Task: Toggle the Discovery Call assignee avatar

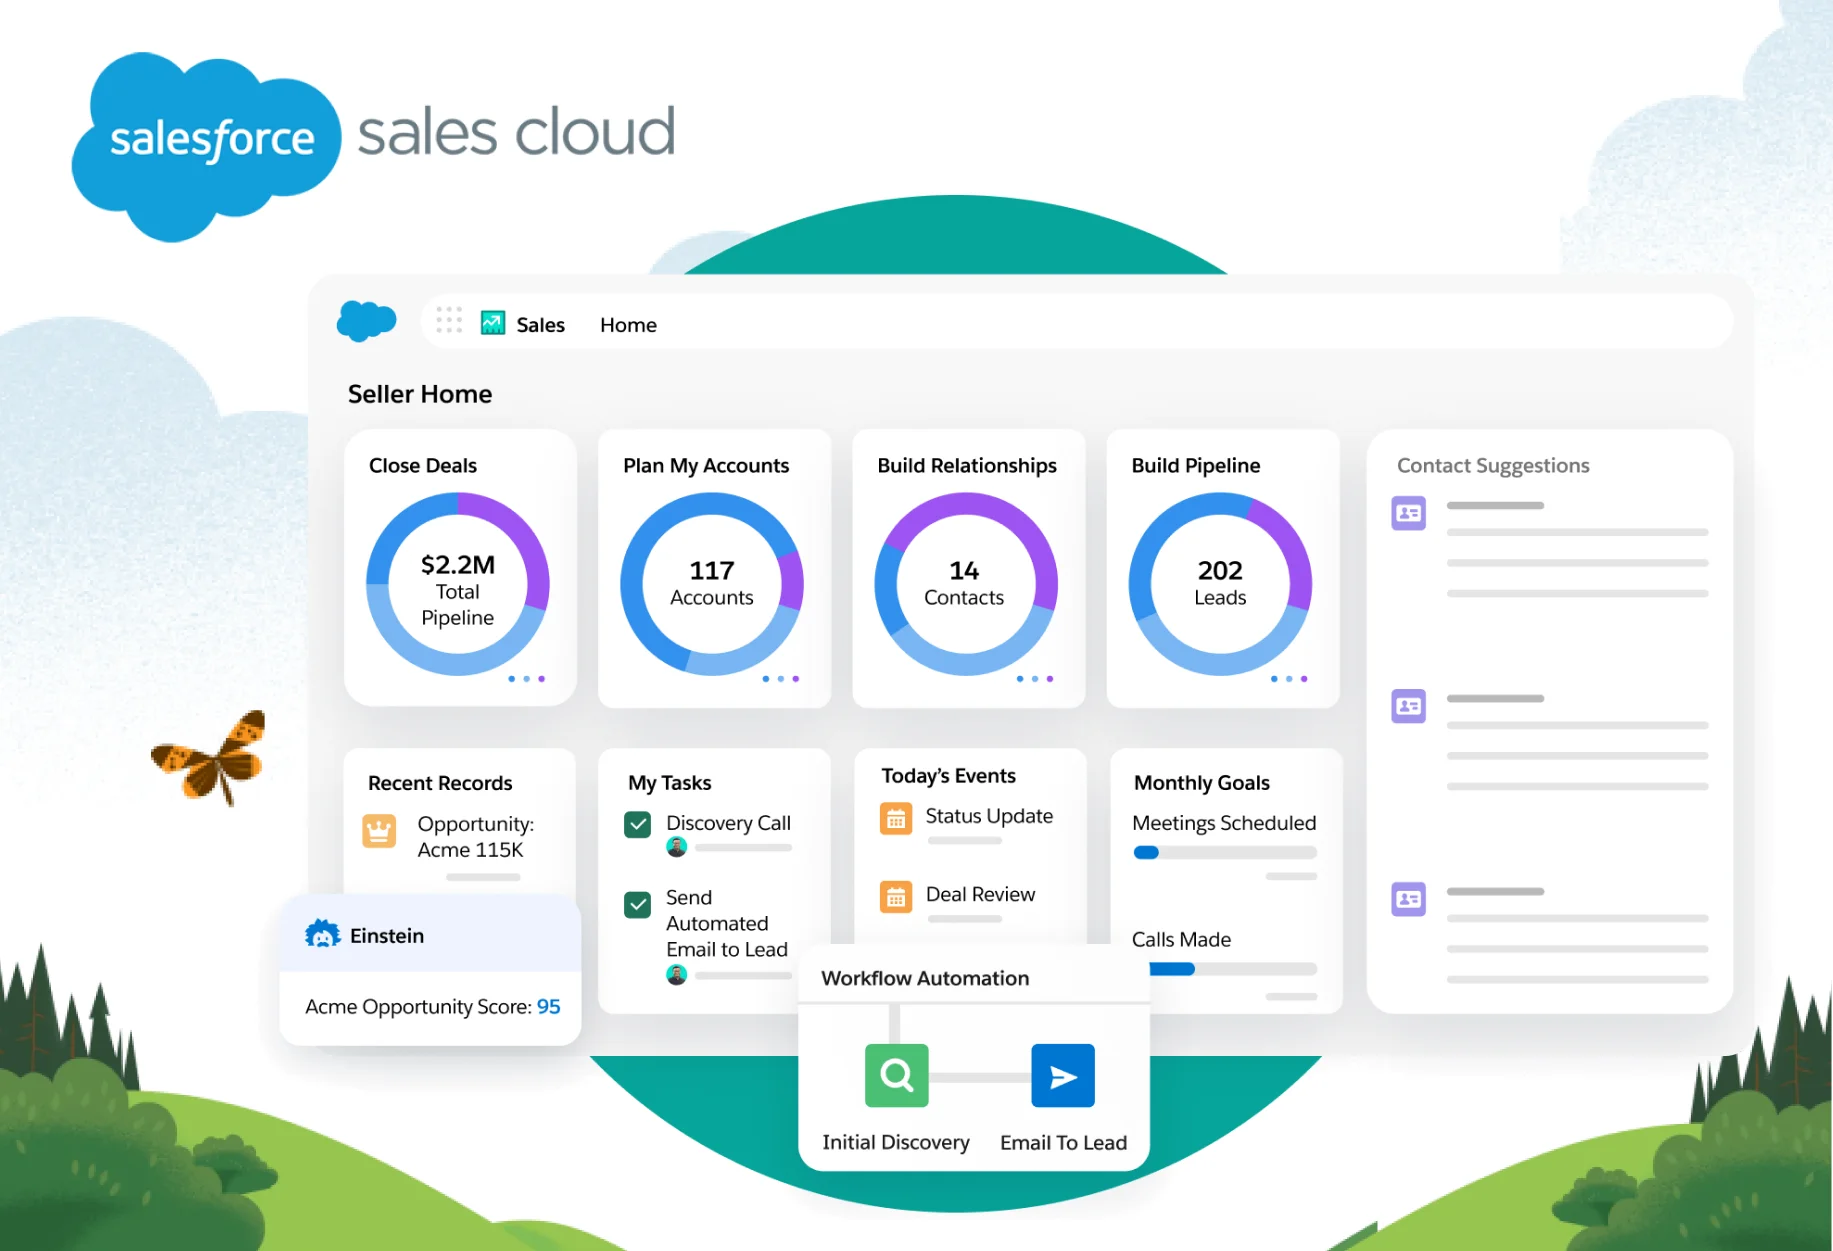Action: (x=679, y=849)
